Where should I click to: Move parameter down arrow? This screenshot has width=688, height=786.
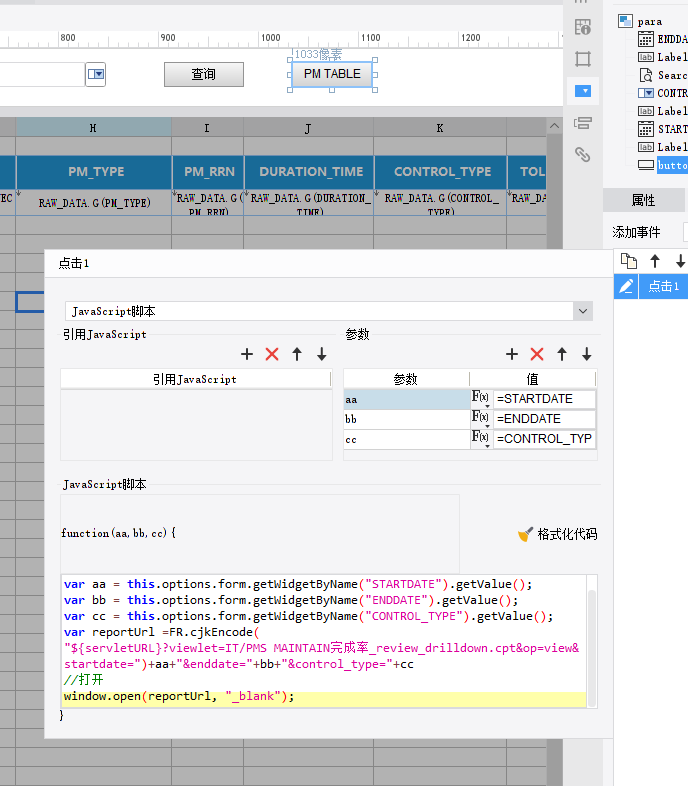click(586, 354)
